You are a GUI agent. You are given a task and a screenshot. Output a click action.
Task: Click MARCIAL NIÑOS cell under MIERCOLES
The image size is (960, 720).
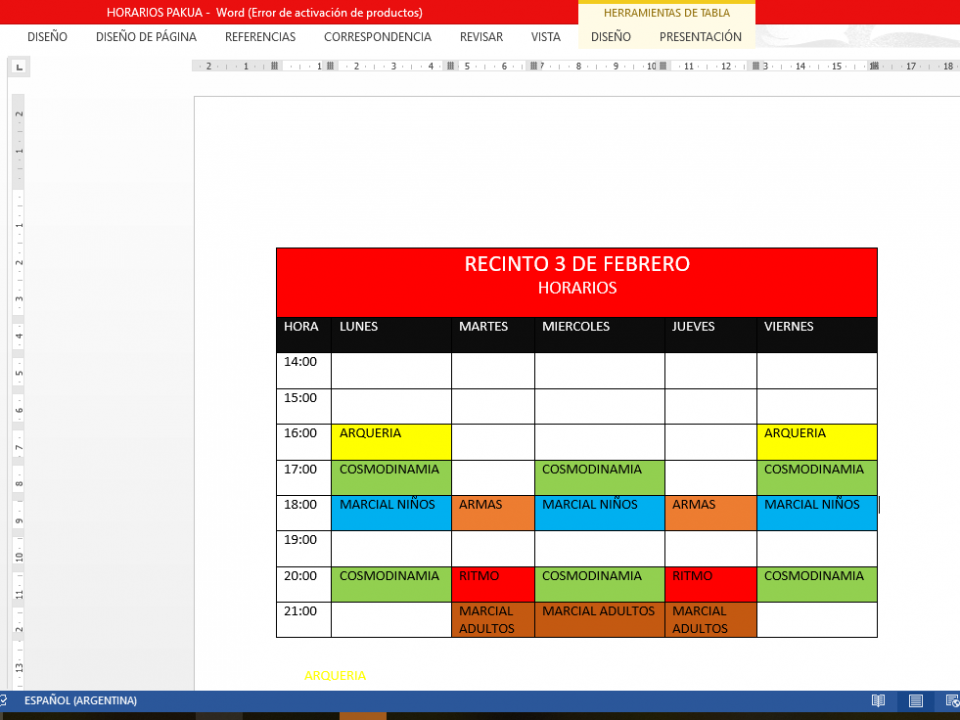(599, 512)
